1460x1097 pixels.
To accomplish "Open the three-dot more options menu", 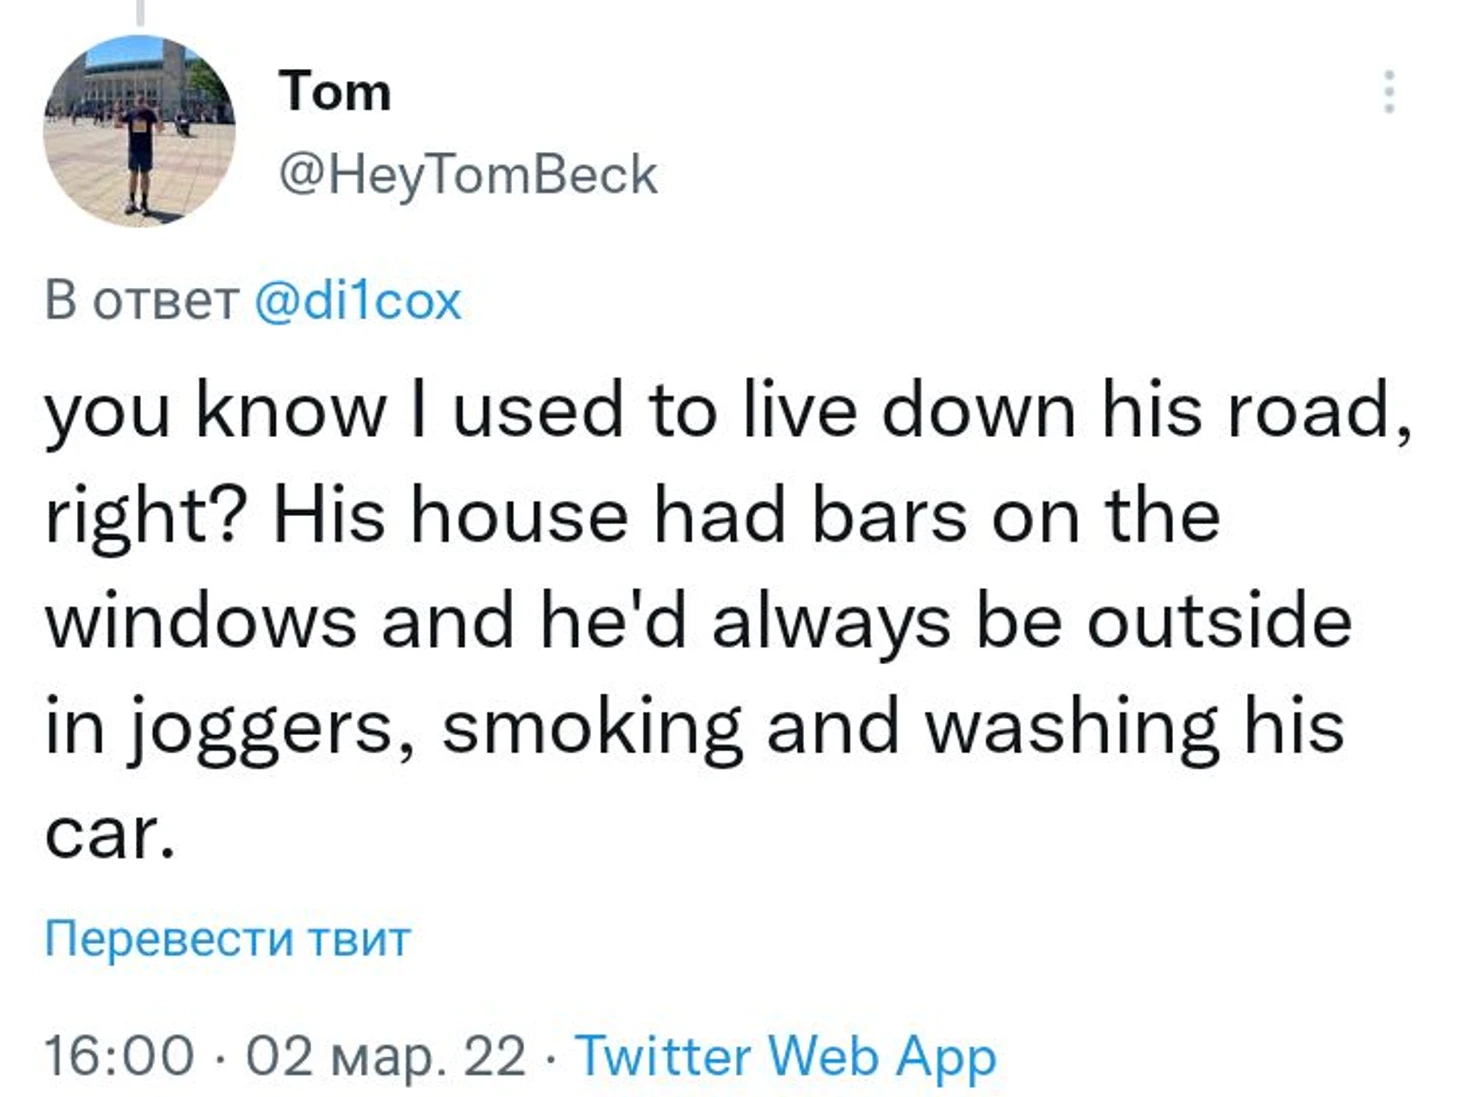I will point(1388,92).
